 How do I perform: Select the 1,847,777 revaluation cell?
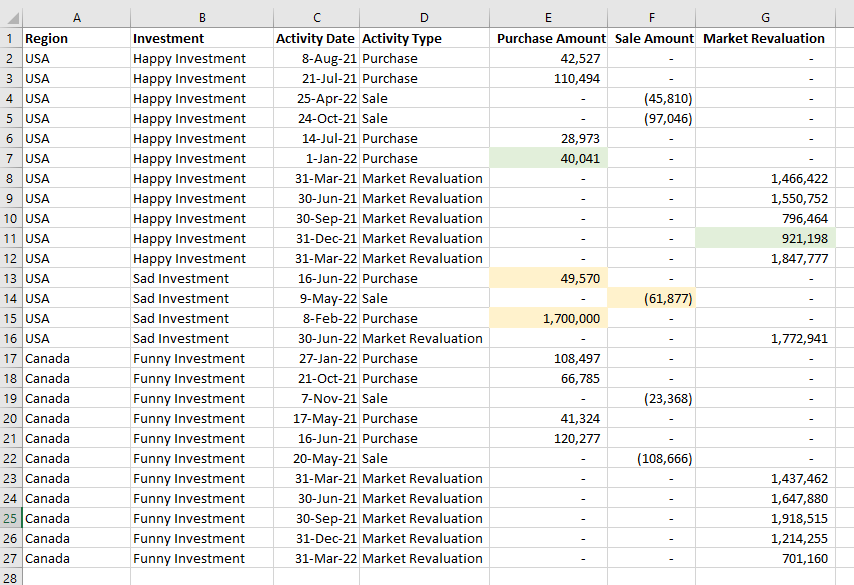pos(765,258)
